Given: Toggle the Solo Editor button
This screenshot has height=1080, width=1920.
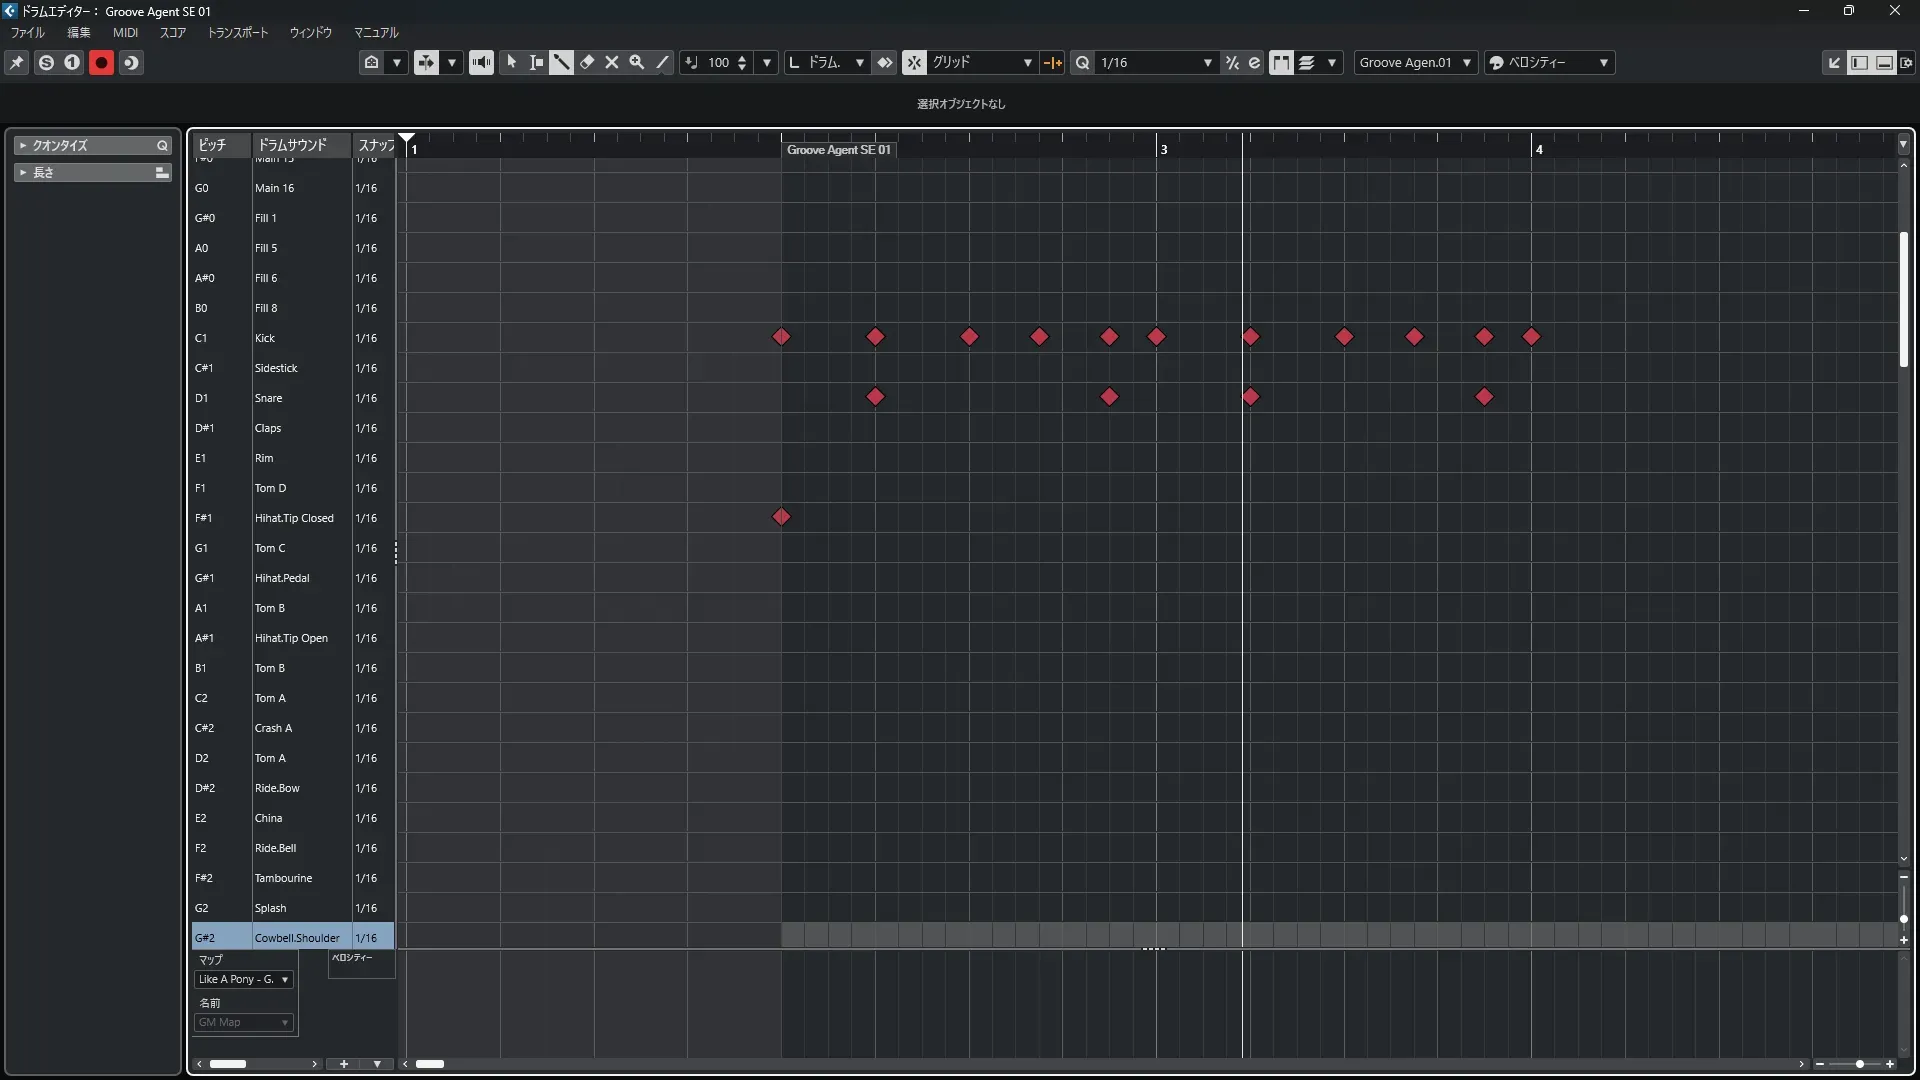Looking at the screenshot, I should coord(46,62).
